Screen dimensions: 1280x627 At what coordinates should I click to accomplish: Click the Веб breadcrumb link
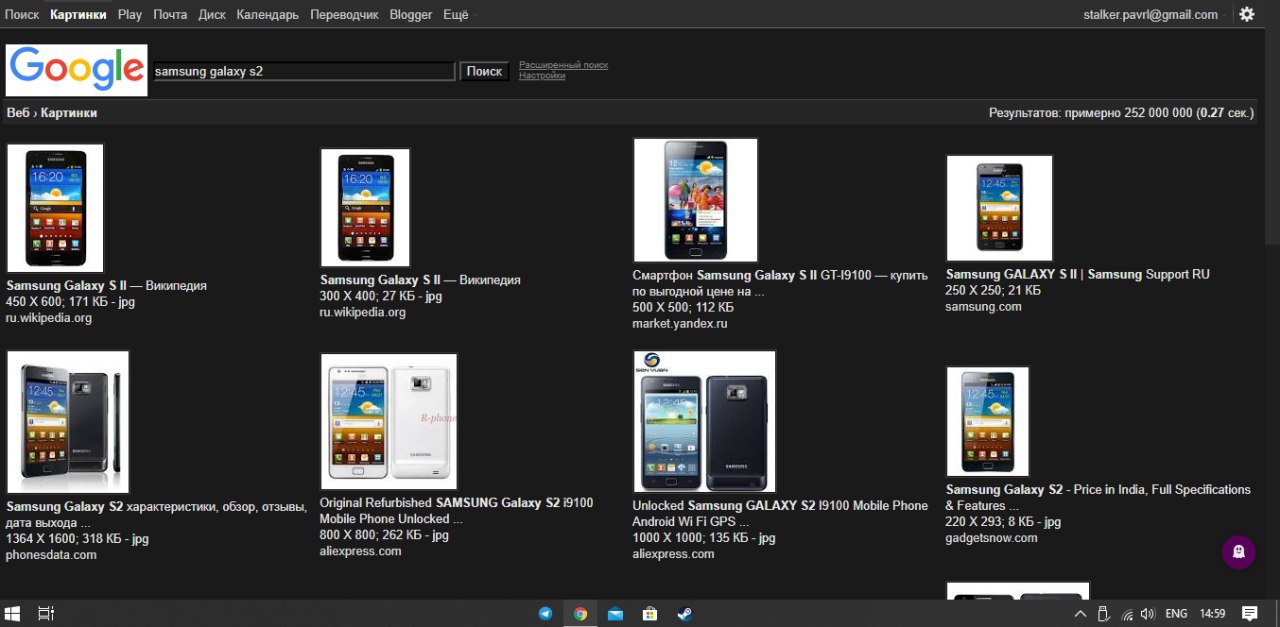tap(18, 113)
